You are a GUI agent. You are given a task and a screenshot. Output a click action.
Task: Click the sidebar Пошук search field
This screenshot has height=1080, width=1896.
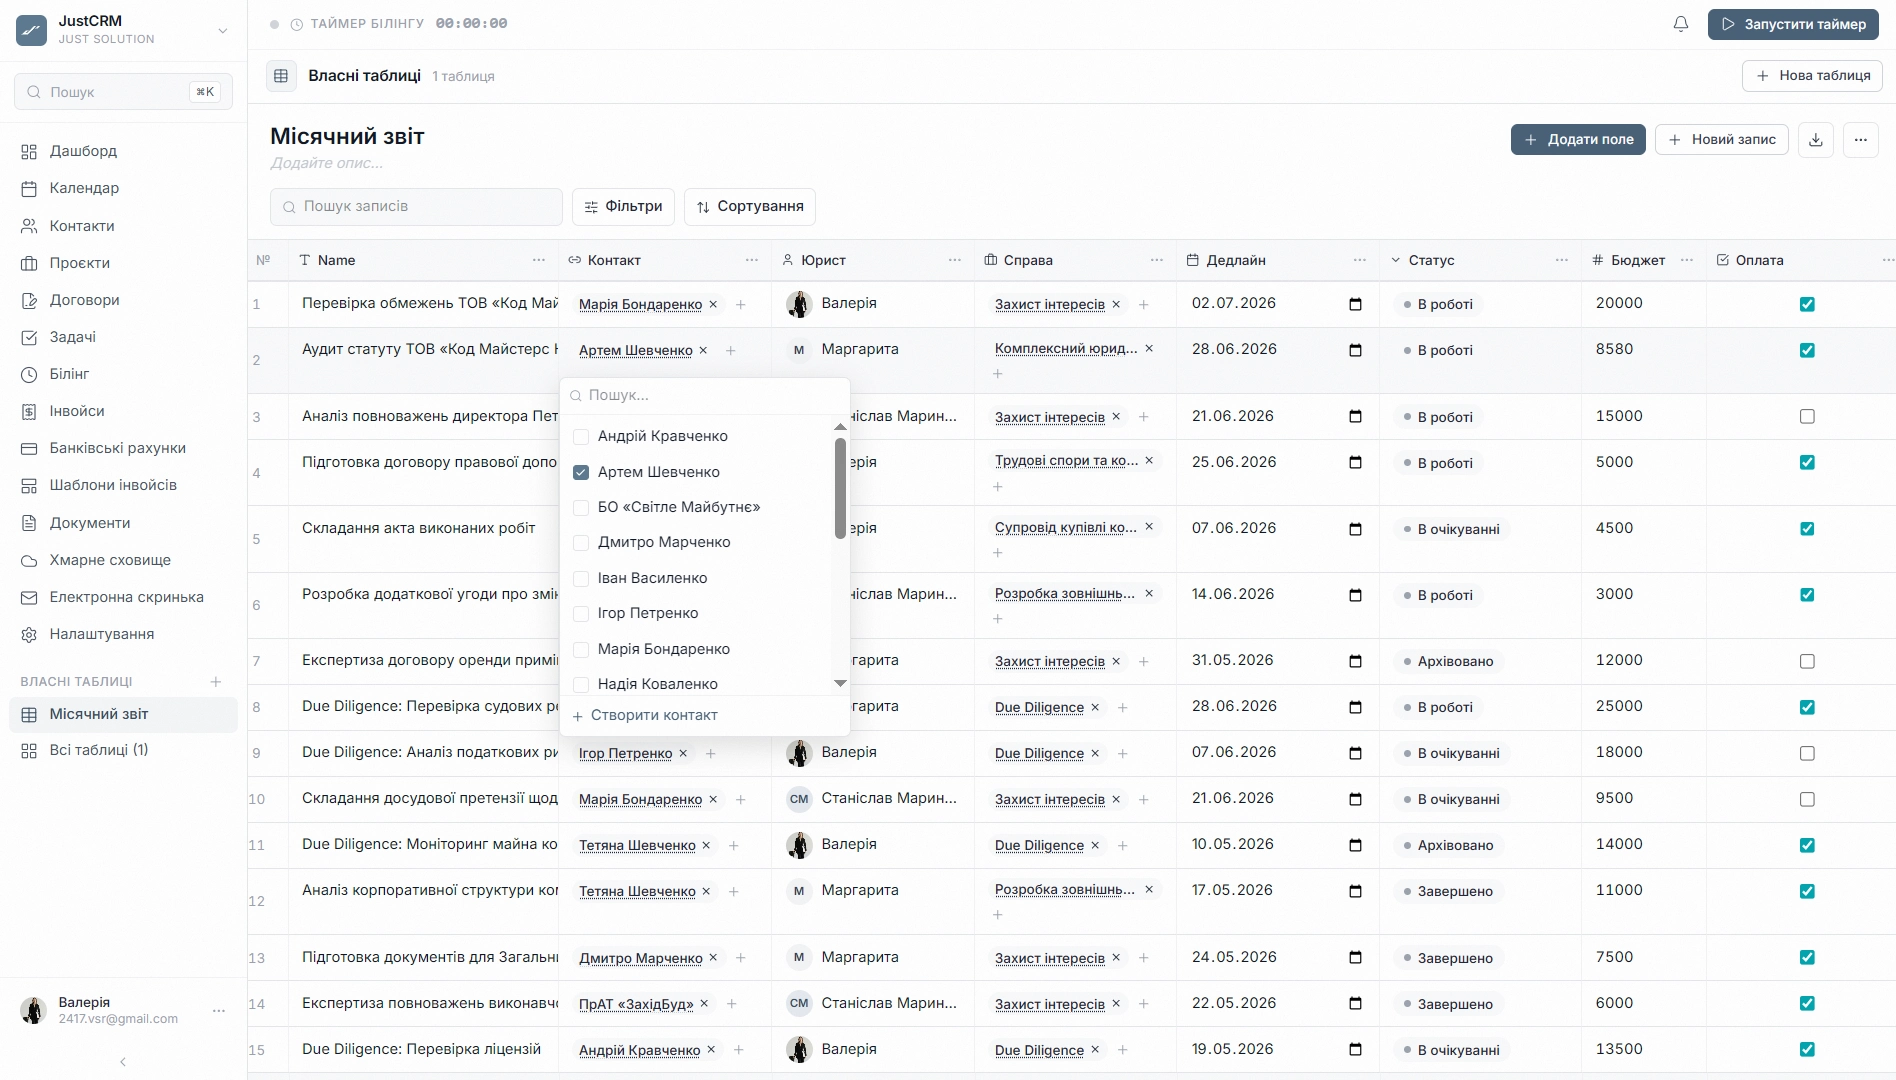124,92
